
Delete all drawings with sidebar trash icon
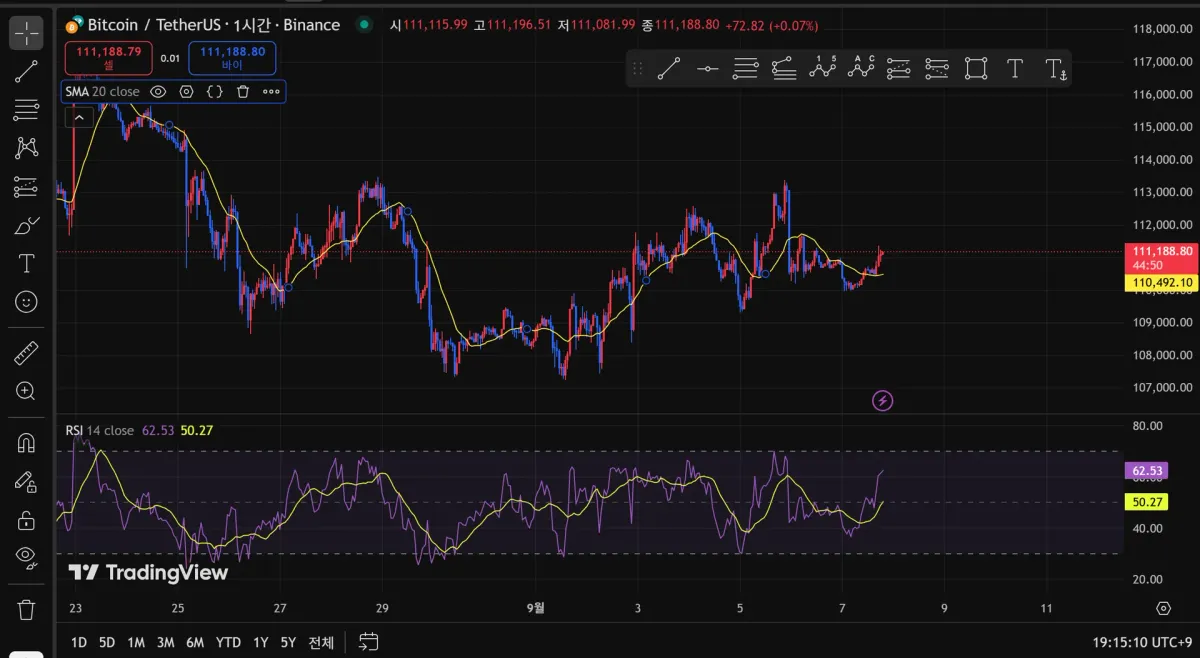point(26,608)
